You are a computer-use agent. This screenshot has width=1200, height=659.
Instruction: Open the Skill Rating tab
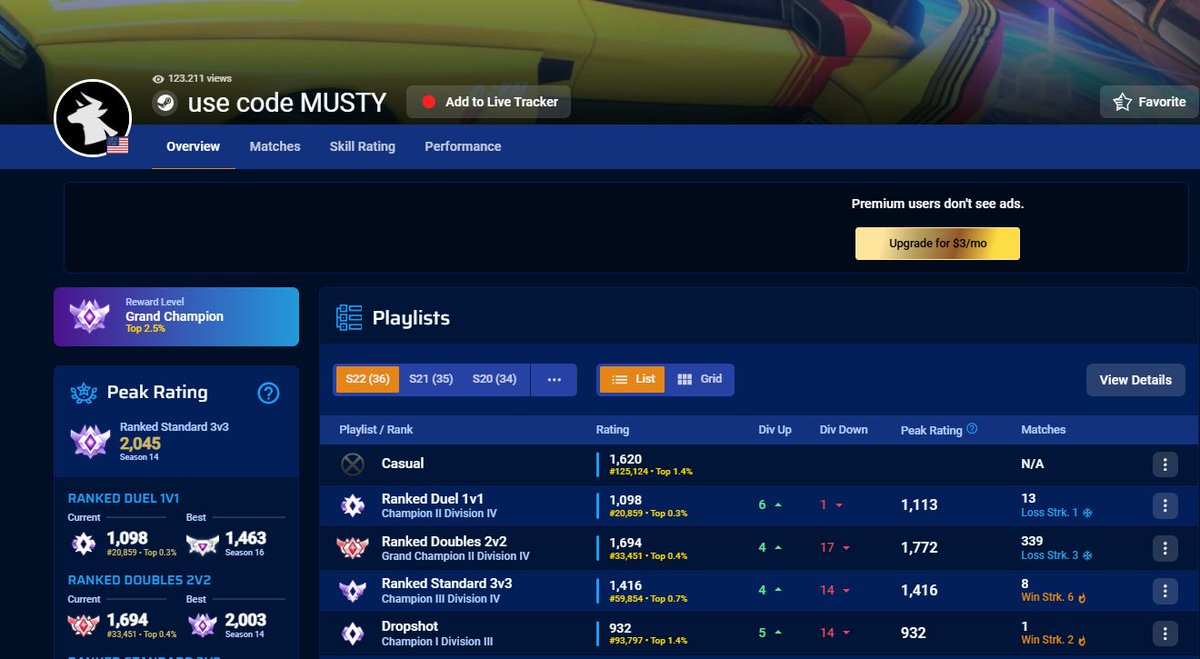[362, 146]
